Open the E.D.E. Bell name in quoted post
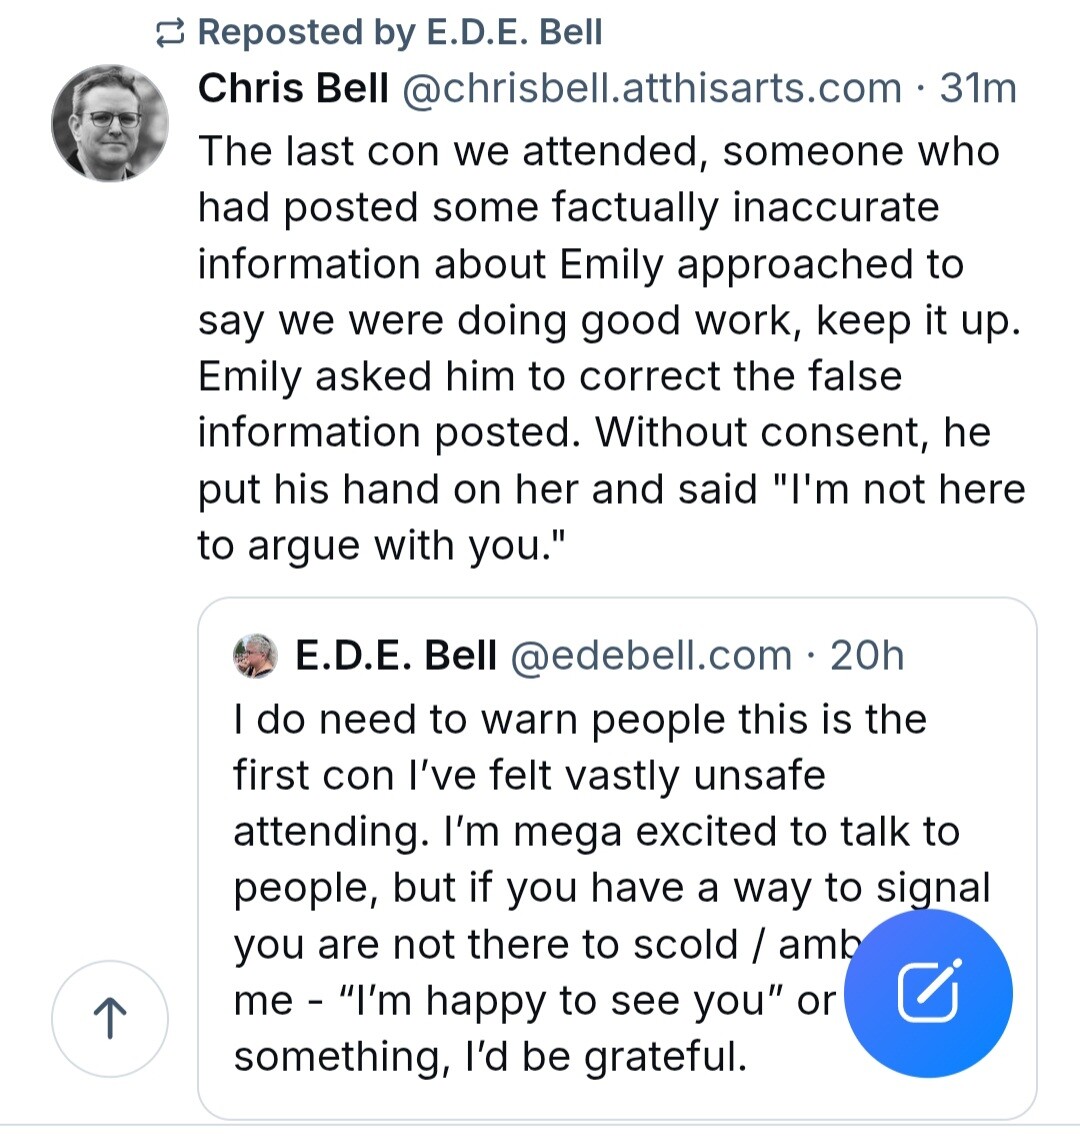1080x1145 pixels. click(x=396, y=655)
